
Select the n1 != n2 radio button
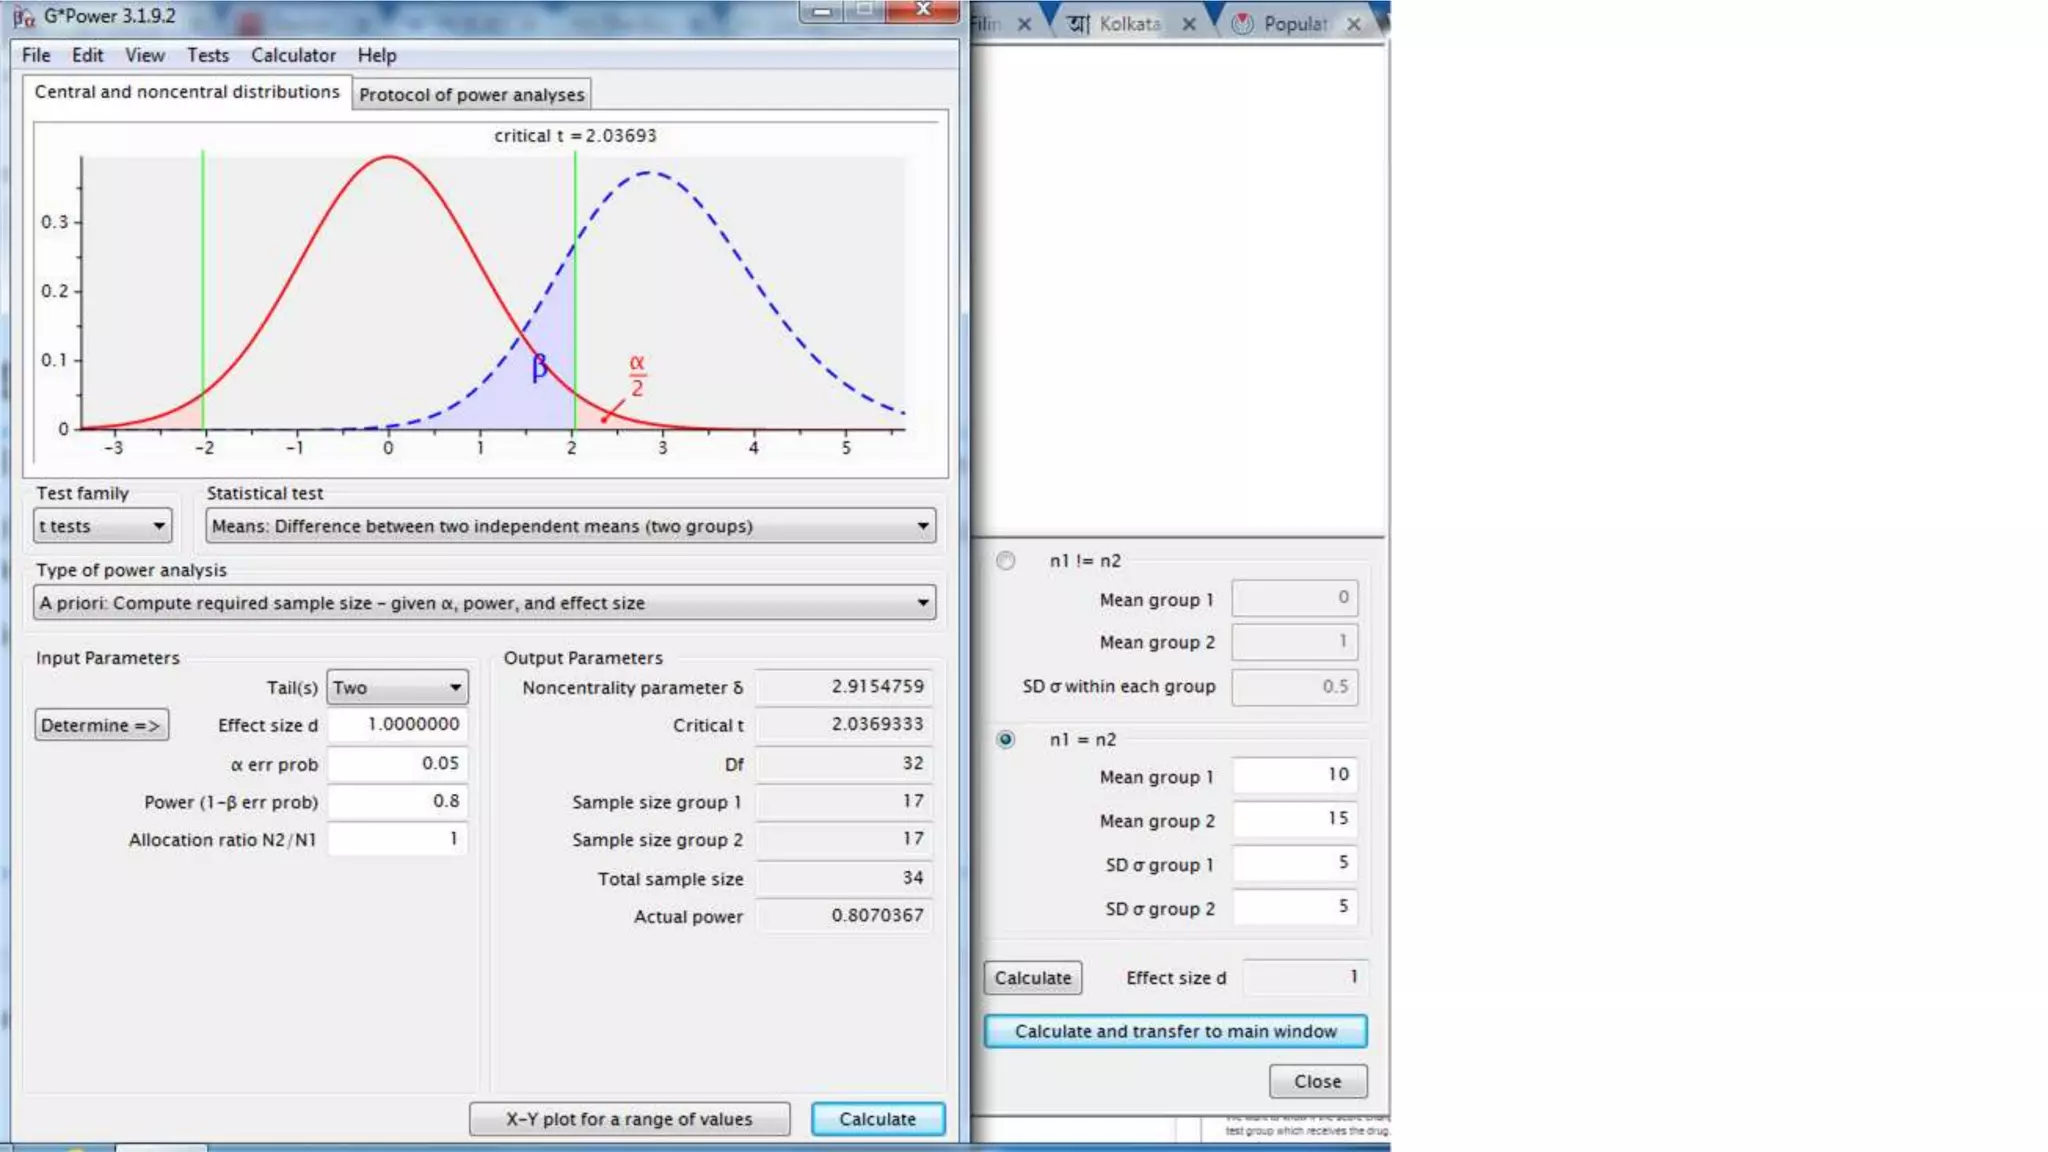pos(1005,561)
